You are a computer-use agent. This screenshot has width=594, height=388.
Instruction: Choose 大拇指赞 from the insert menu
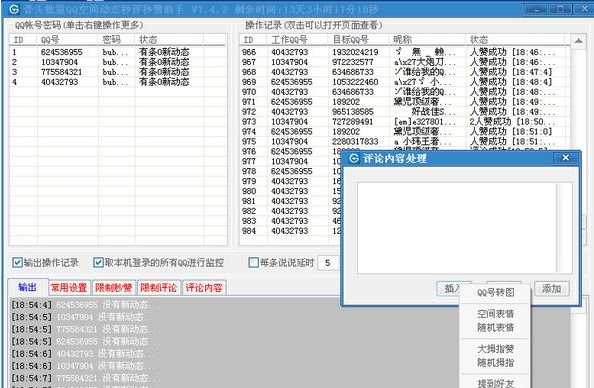496,349
